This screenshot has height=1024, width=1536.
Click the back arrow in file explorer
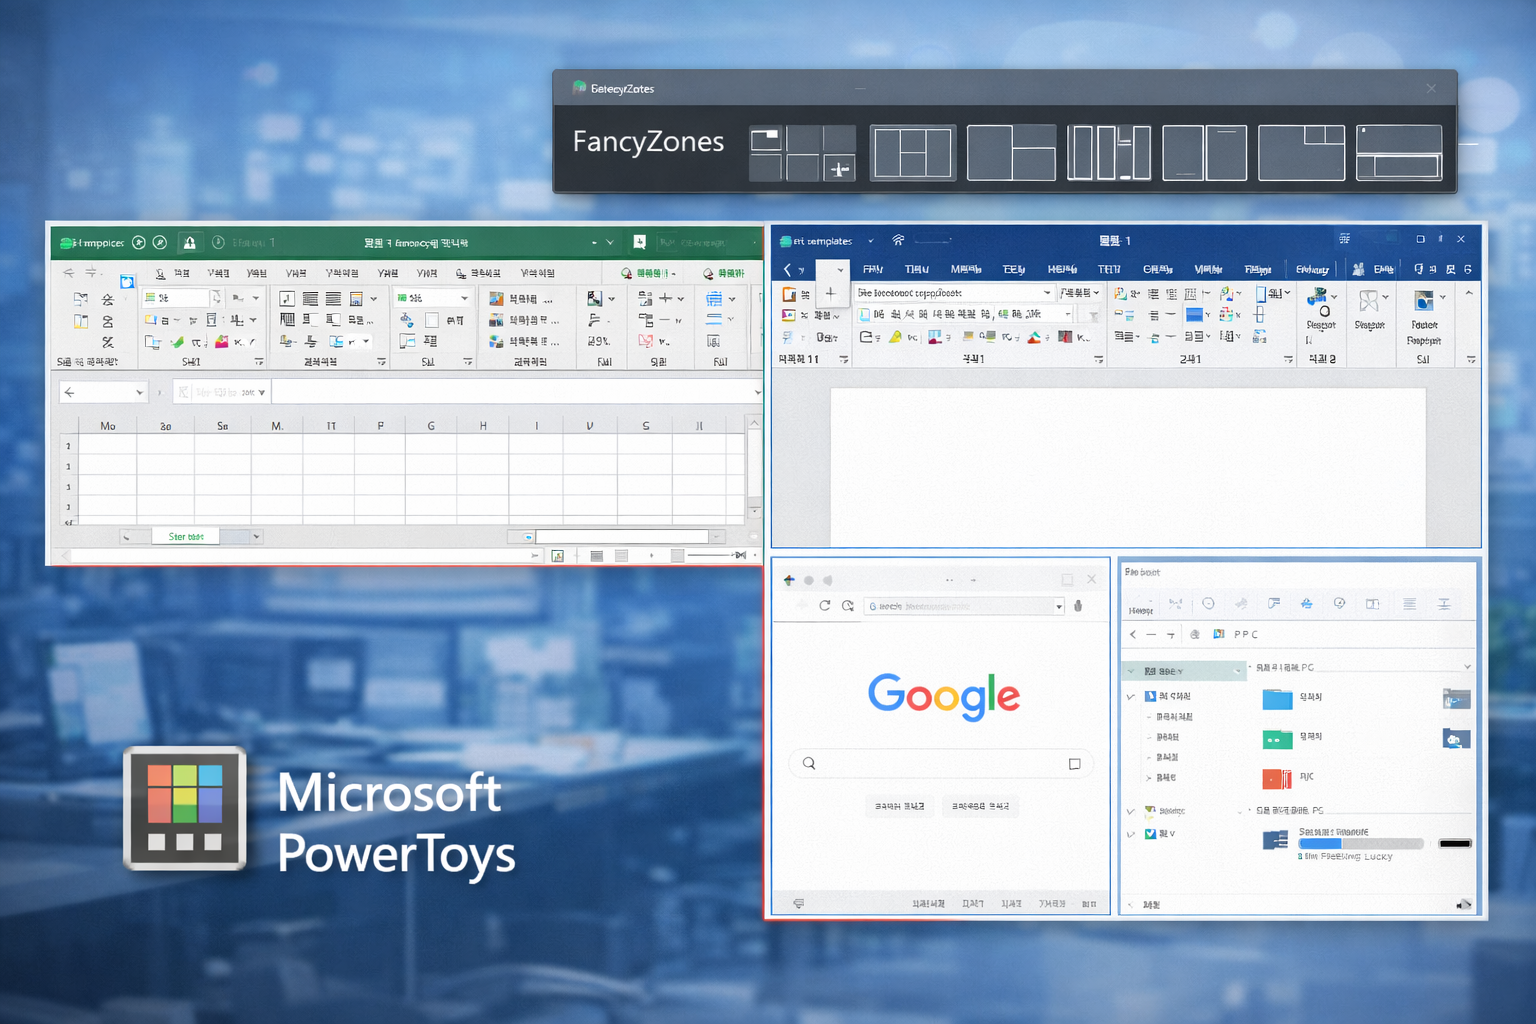[1132, 634]
